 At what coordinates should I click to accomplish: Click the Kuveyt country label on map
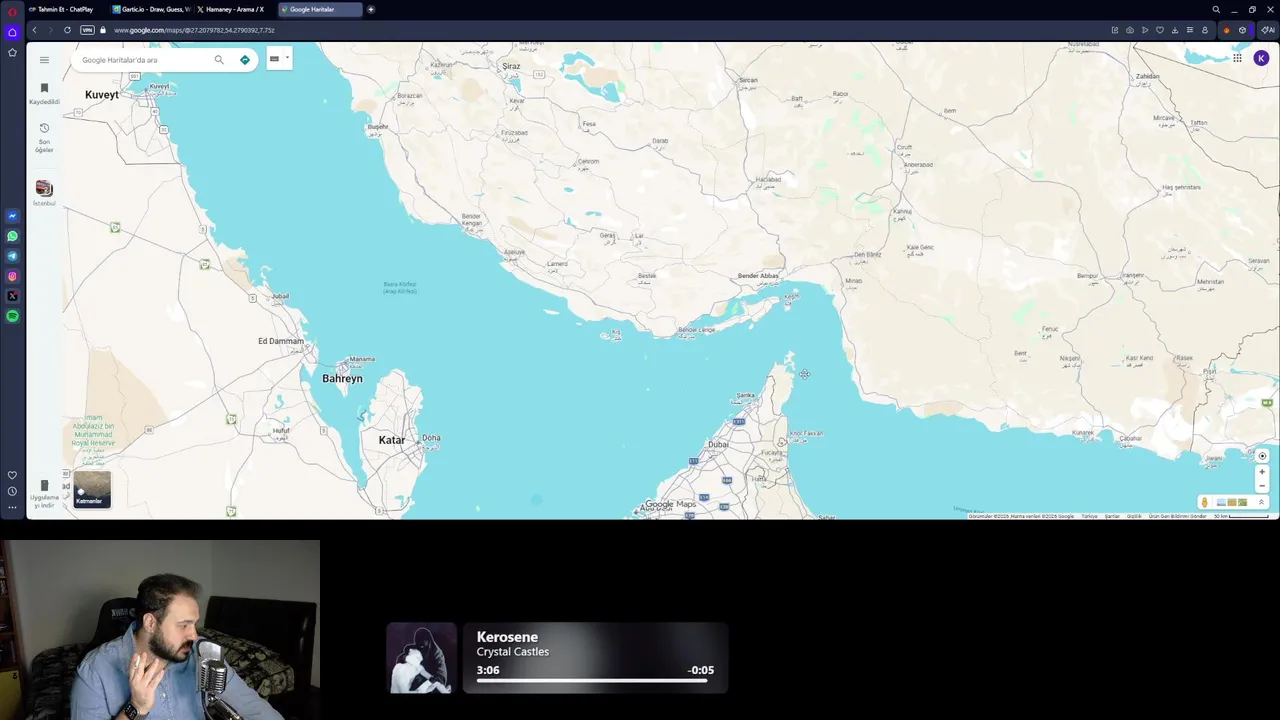click(x=102, y=95)
